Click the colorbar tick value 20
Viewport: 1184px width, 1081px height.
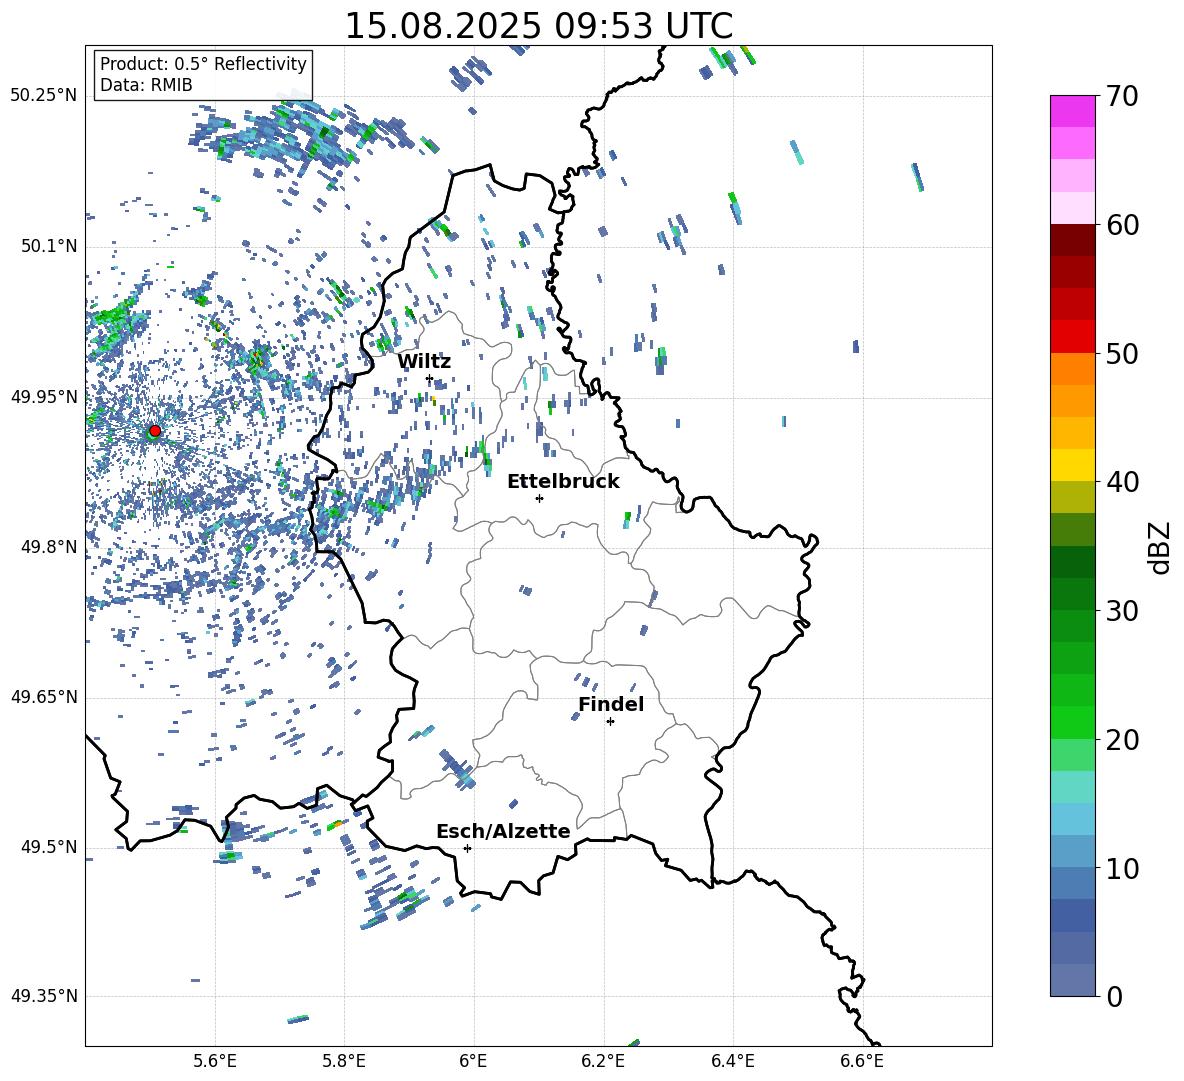pyautogui.click(x=1123, y=740)
